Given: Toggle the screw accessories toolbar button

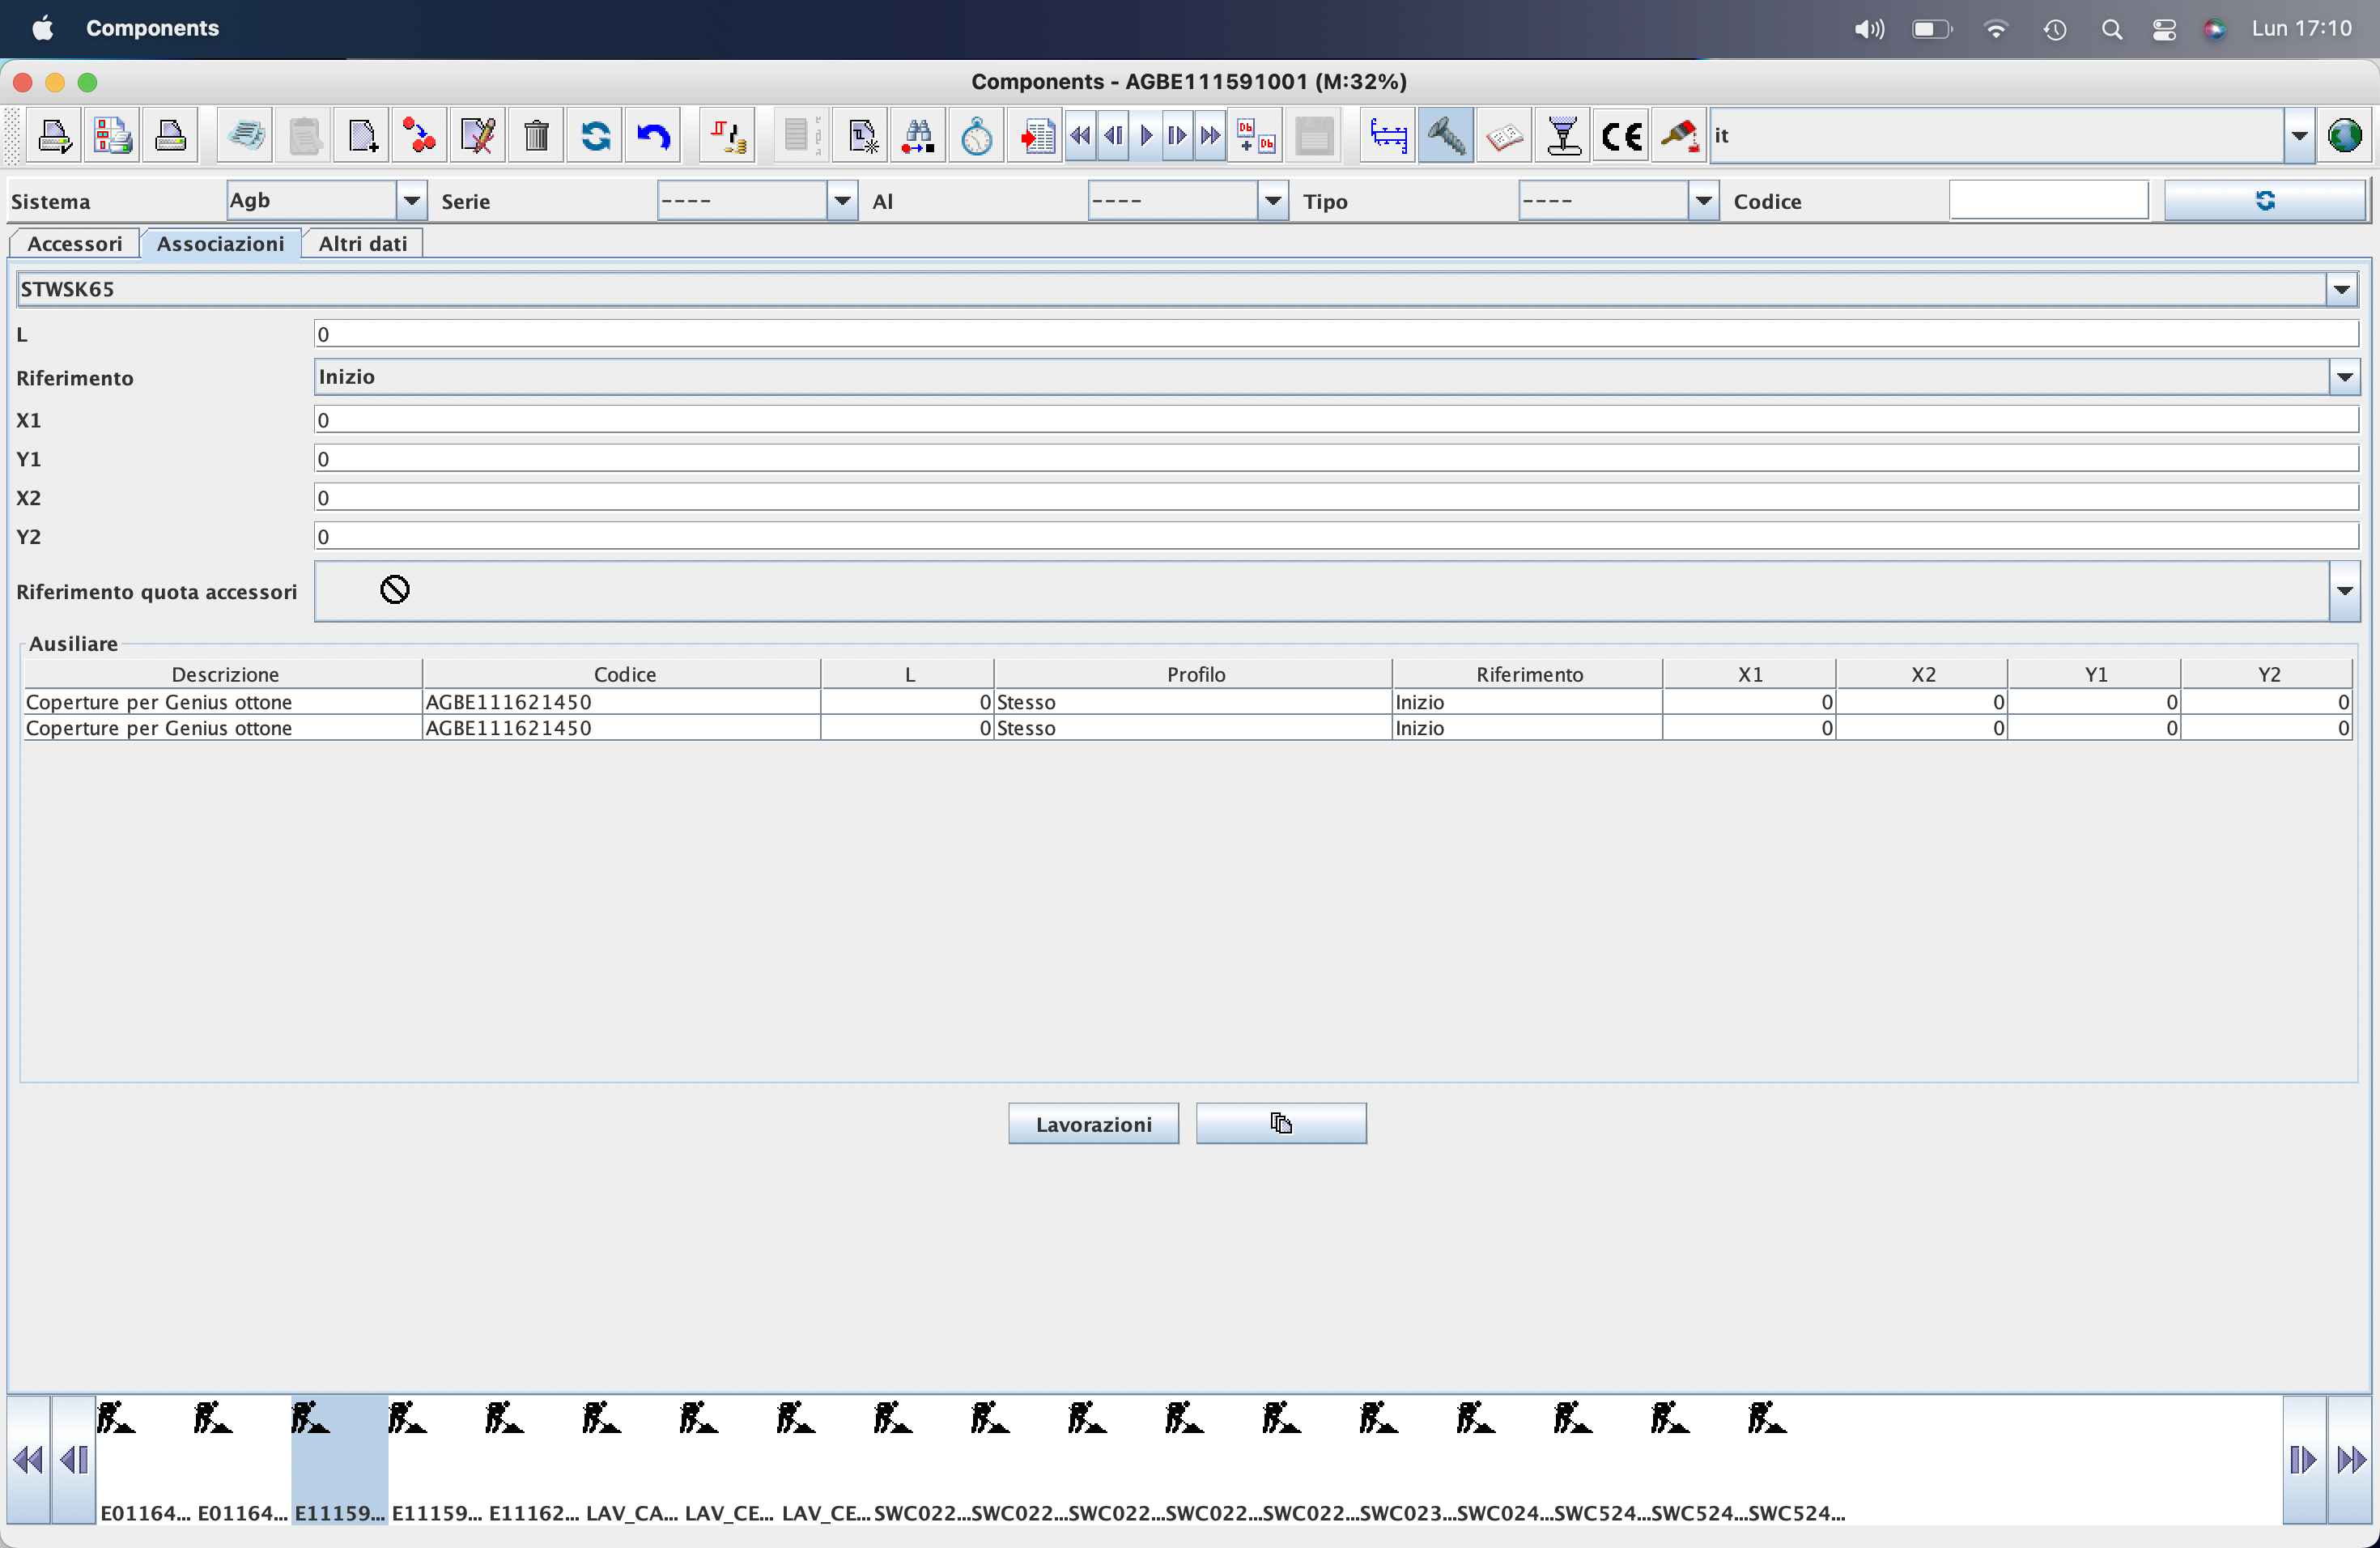Looking at the screenshot, I should click(1446, 136).
